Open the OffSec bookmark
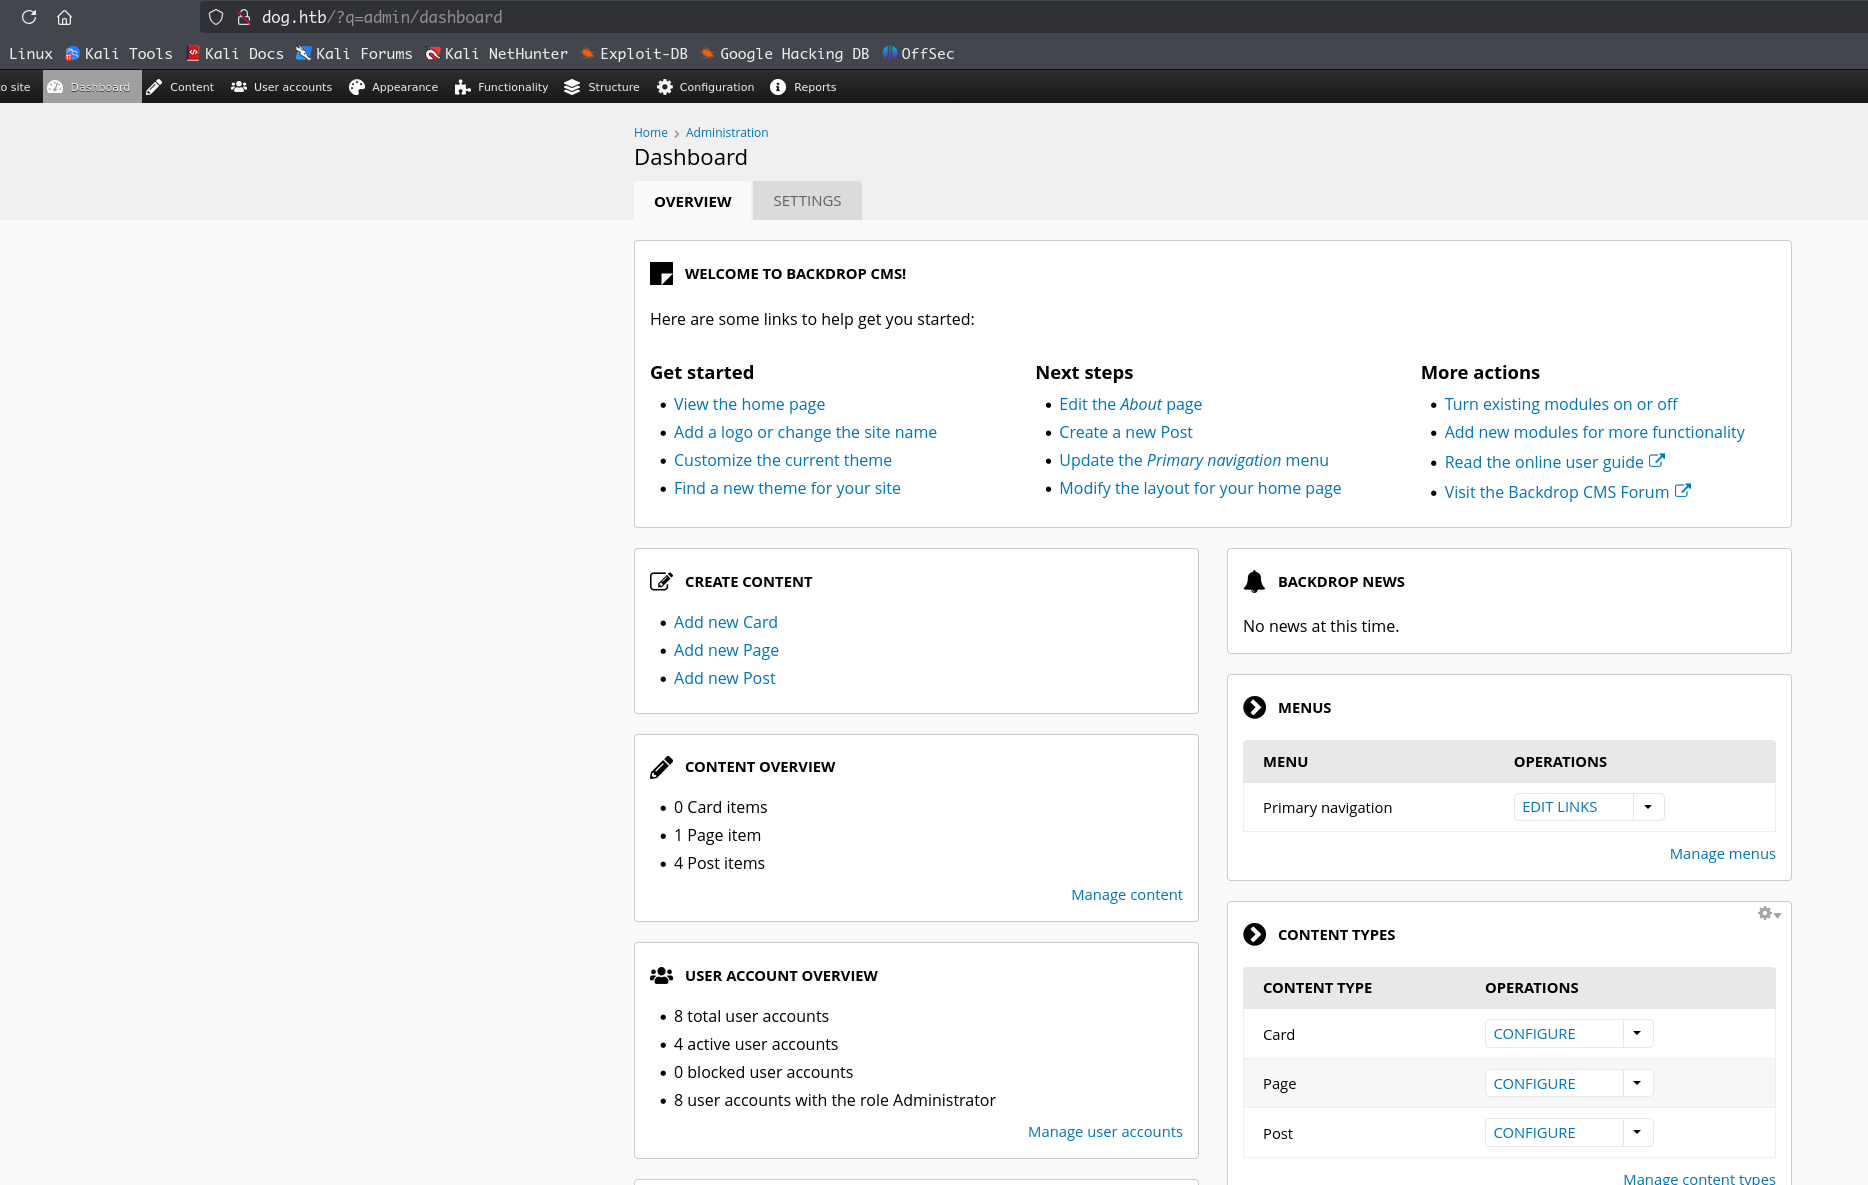This screenshot has width=1868, height=1185. click(x=918, y=54)
